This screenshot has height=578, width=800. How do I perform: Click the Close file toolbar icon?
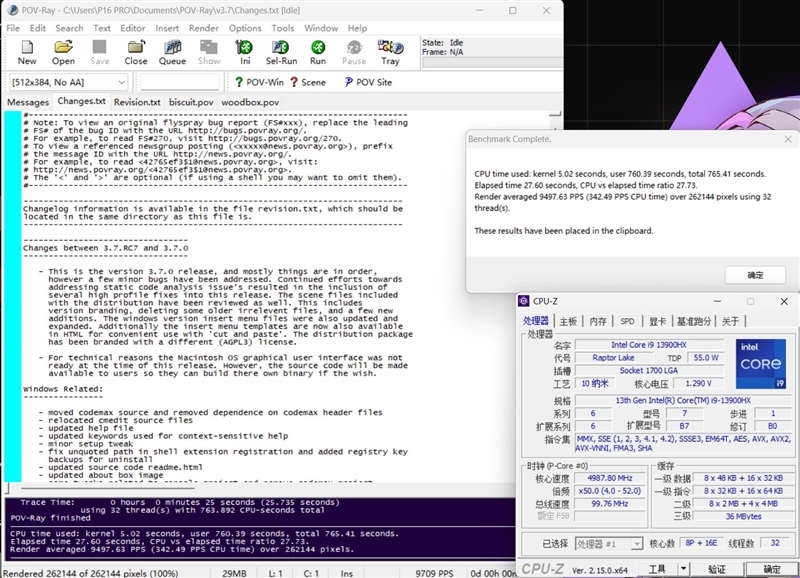pos(136,52)
